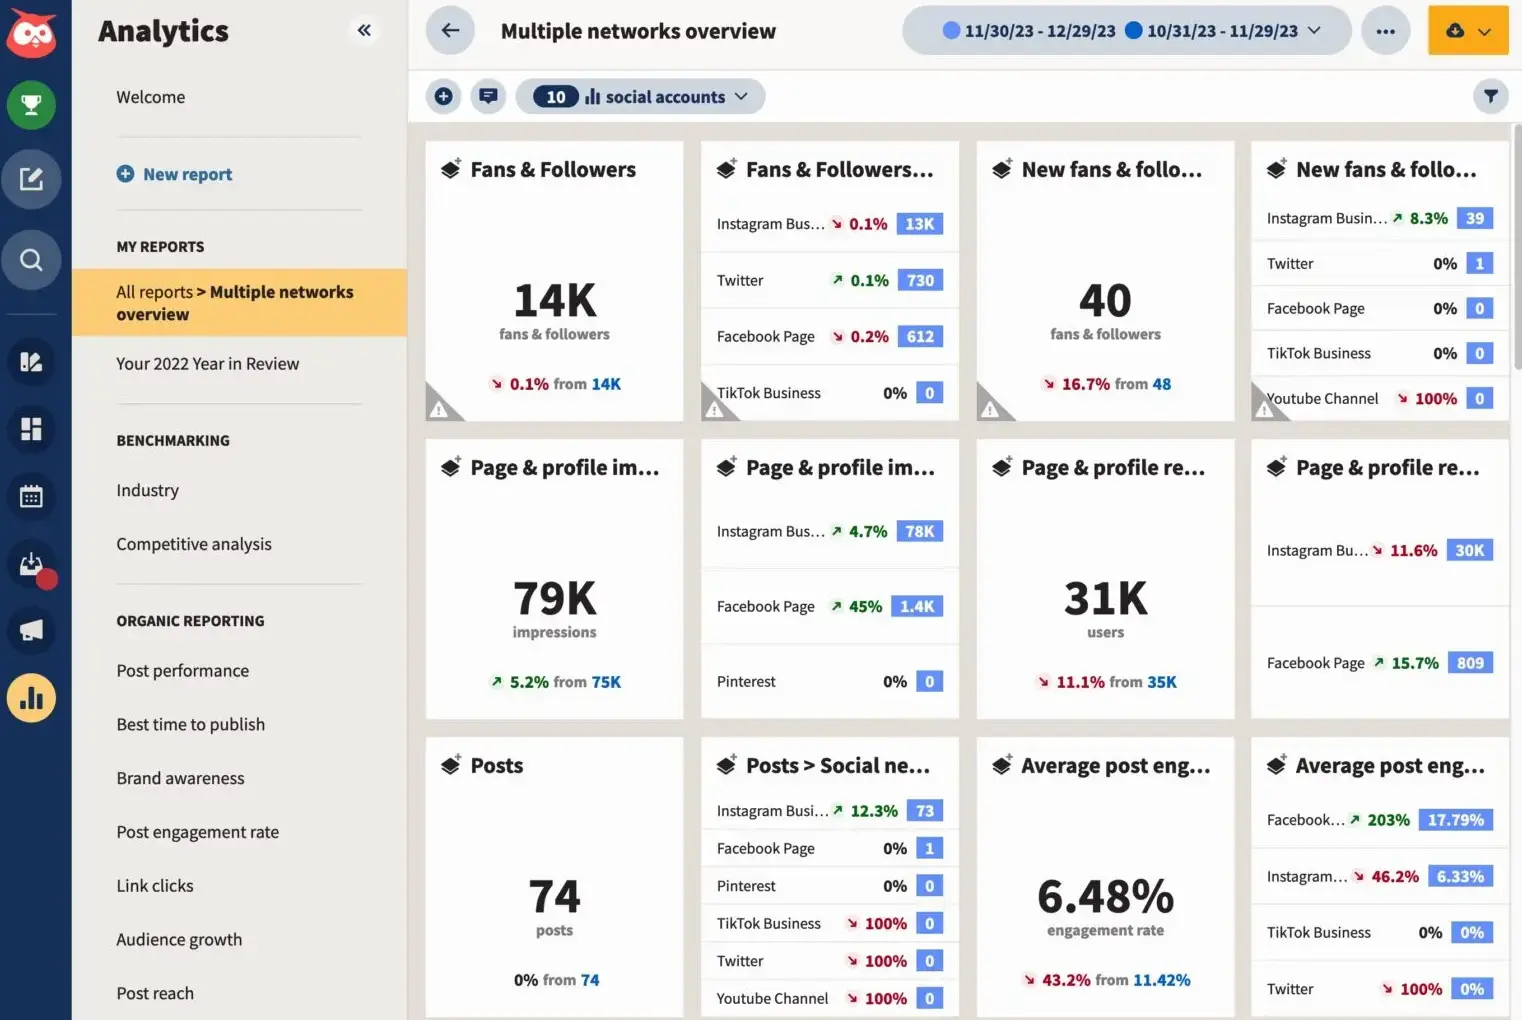Select the trophy goals icon in sidebar

pos(32,104)
